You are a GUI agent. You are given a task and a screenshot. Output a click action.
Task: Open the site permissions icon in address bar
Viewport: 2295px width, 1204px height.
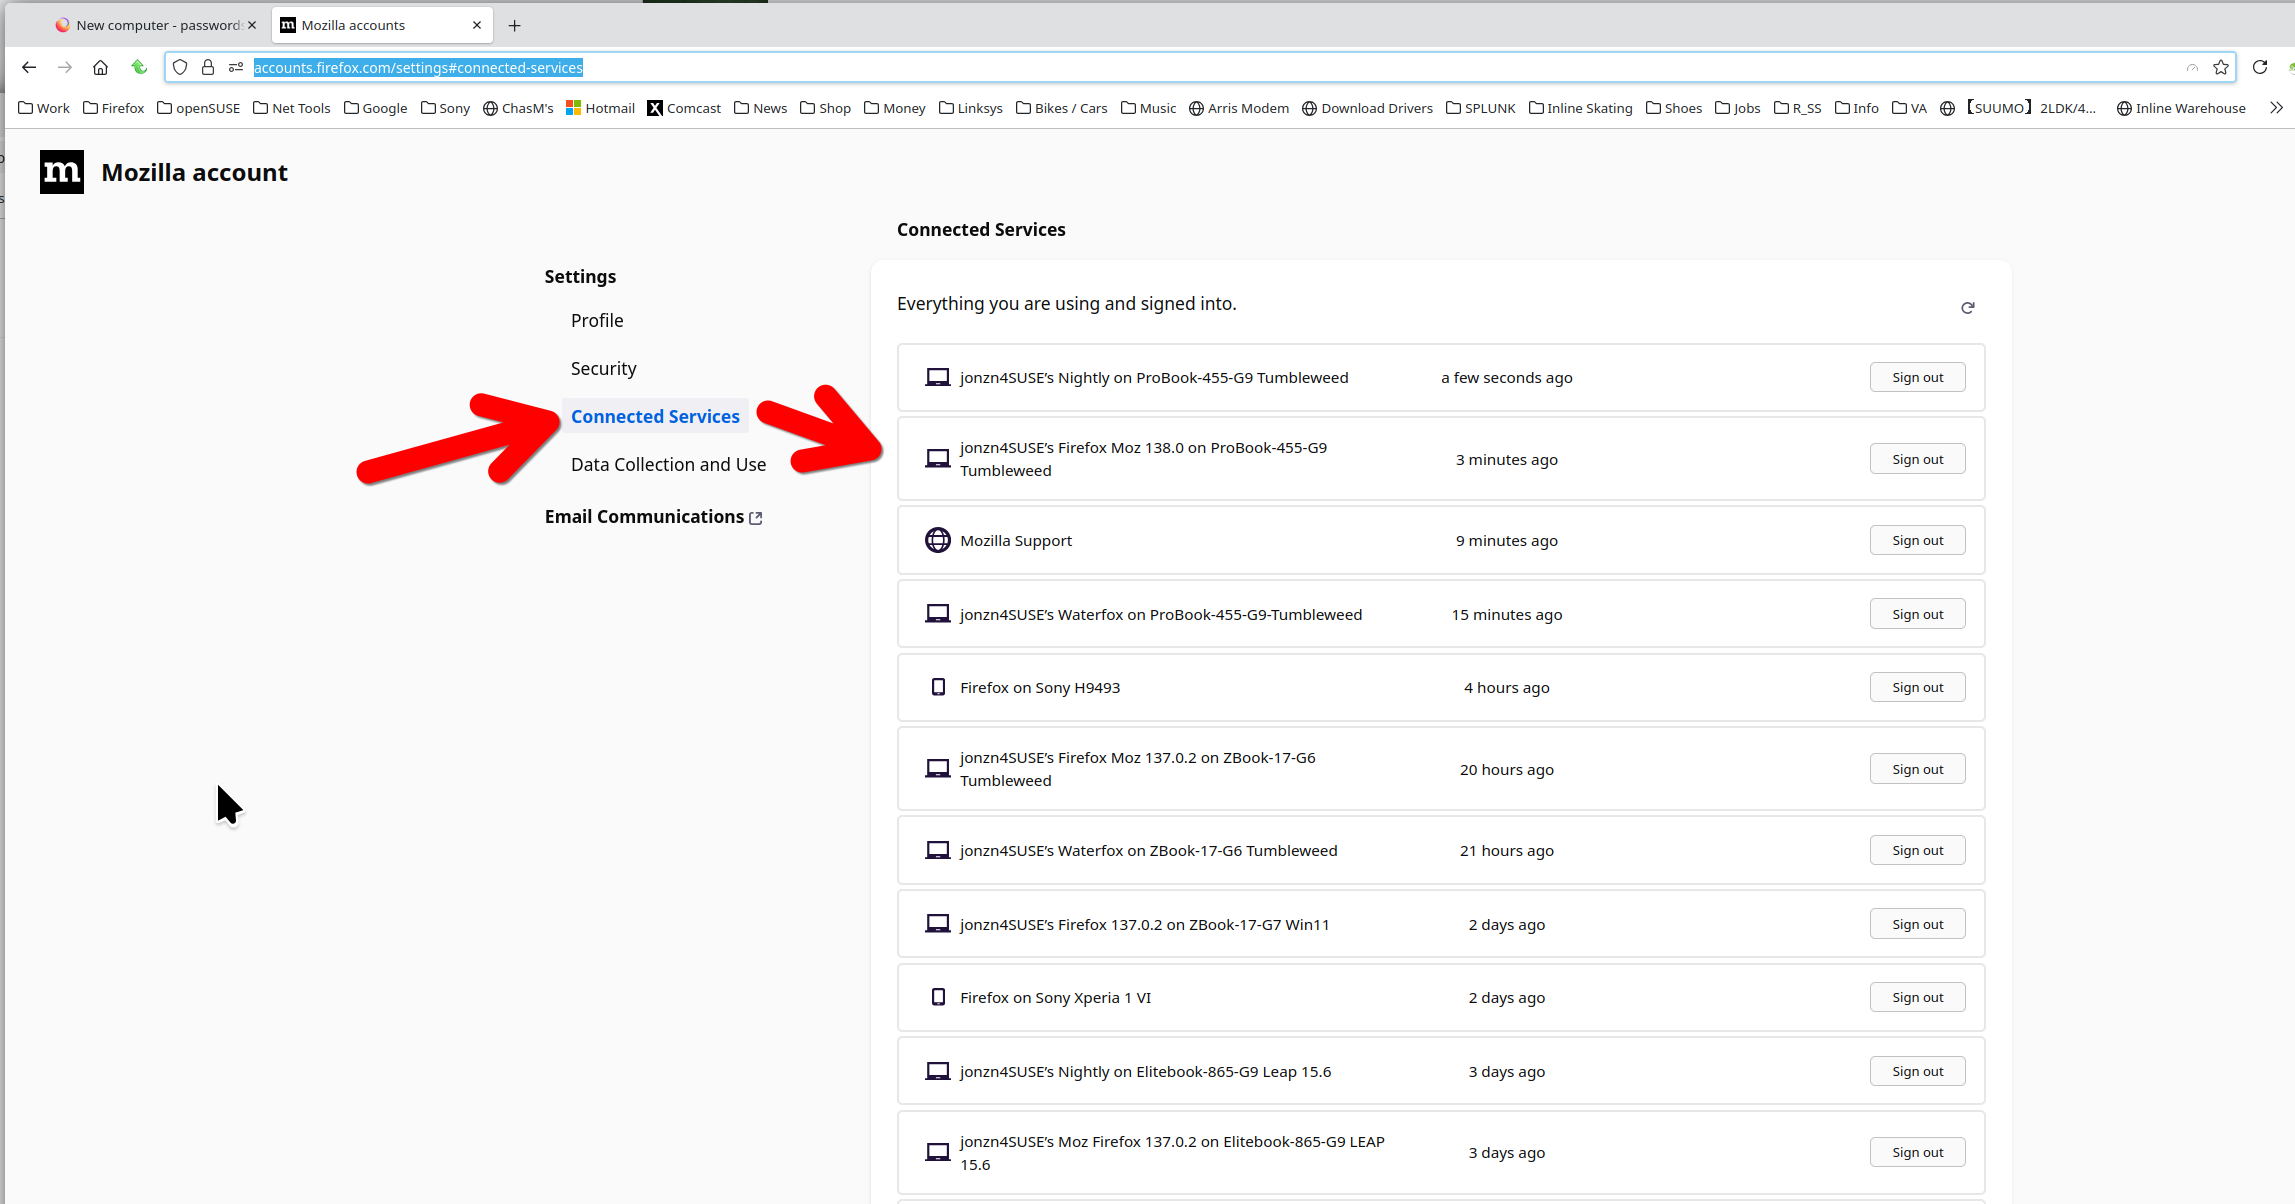tap(236, 67)
